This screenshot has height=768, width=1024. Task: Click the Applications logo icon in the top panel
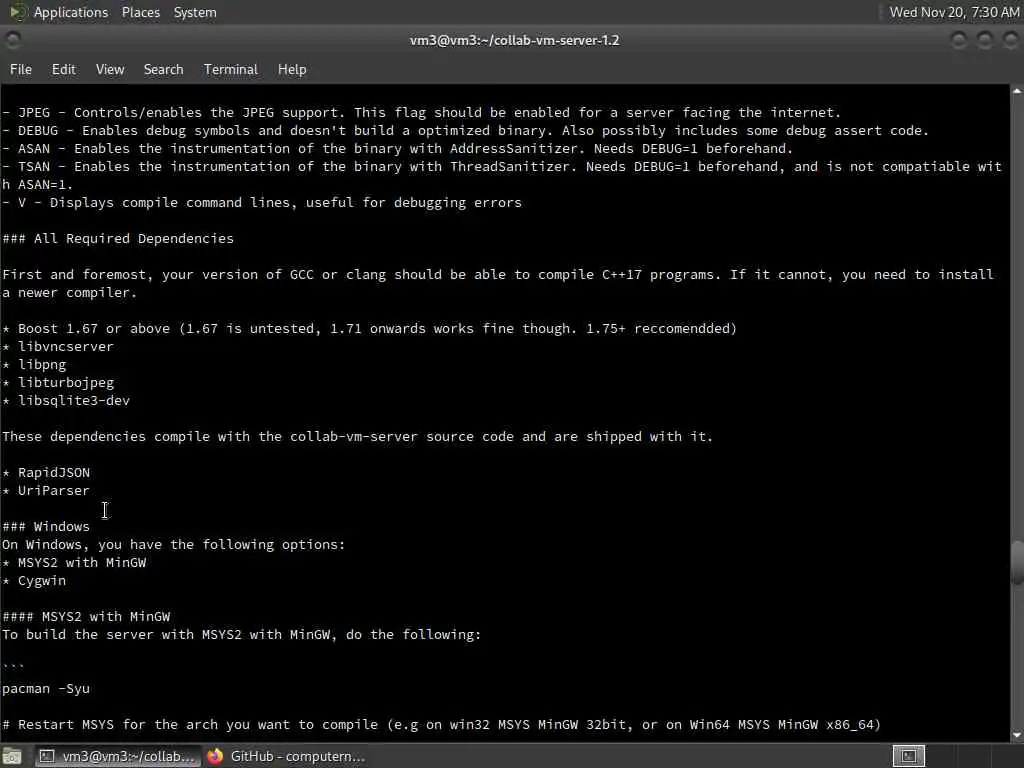[x=18, y=12]
